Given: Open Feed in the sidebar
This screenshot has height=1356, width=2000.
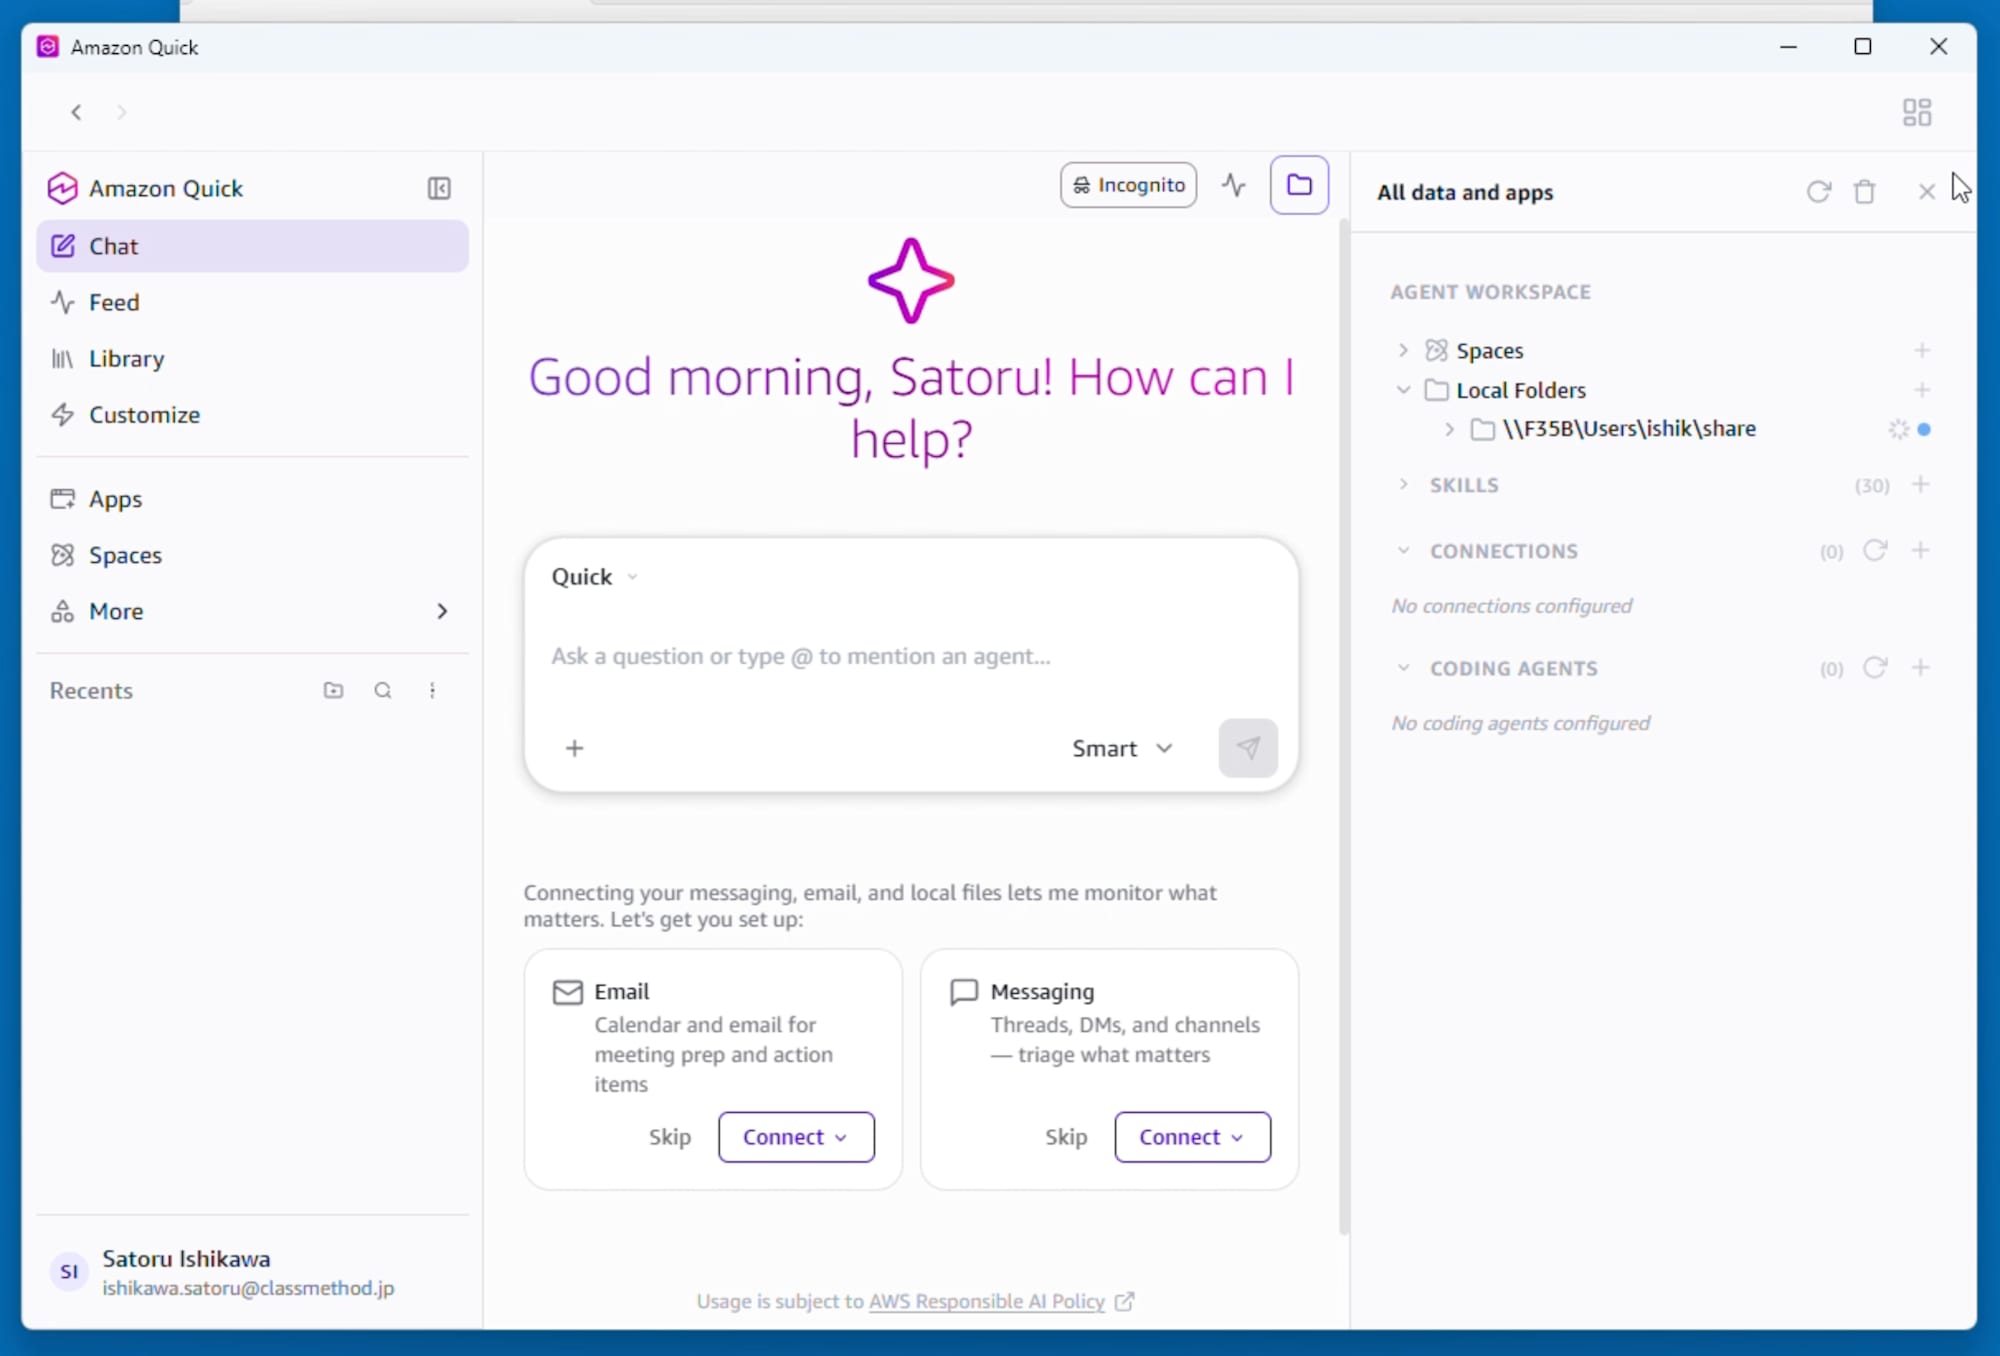Looking at the screenshot, I should (252, 302).
